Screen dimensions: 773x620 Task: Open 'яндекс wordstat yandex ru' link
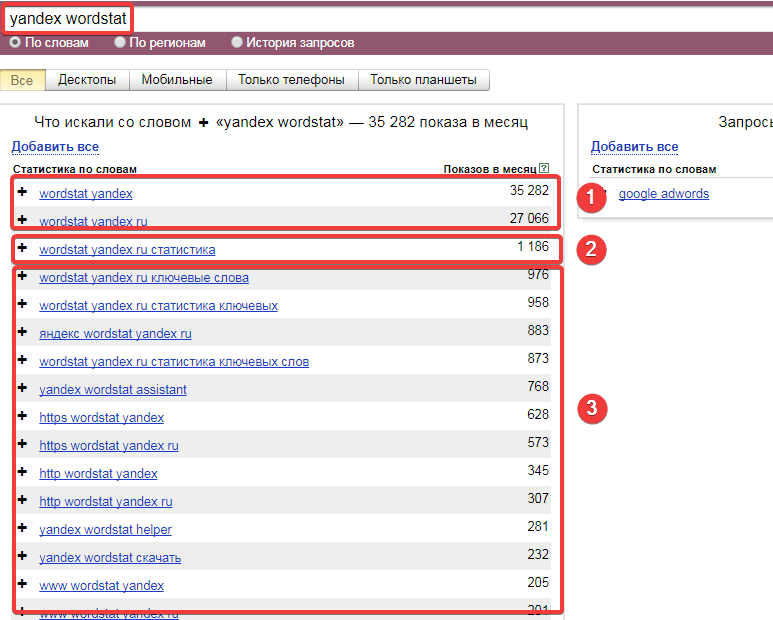point(115,334)
